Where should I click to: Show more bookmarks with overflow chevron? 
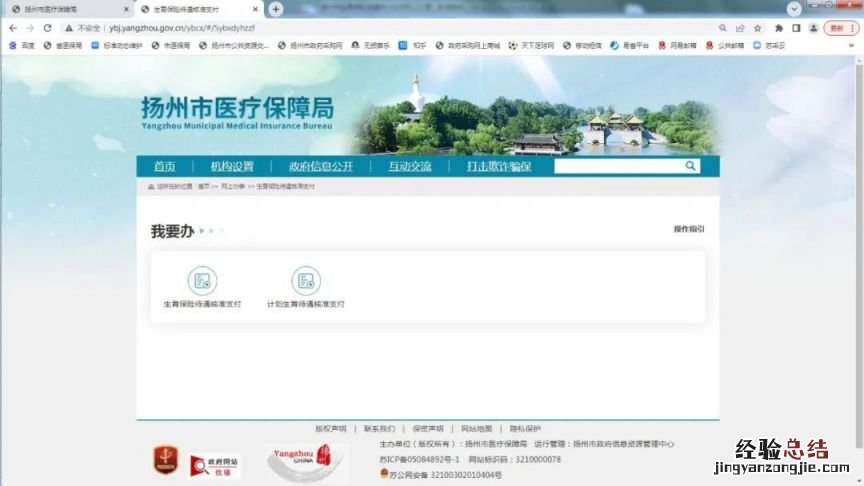click(851, 45)
